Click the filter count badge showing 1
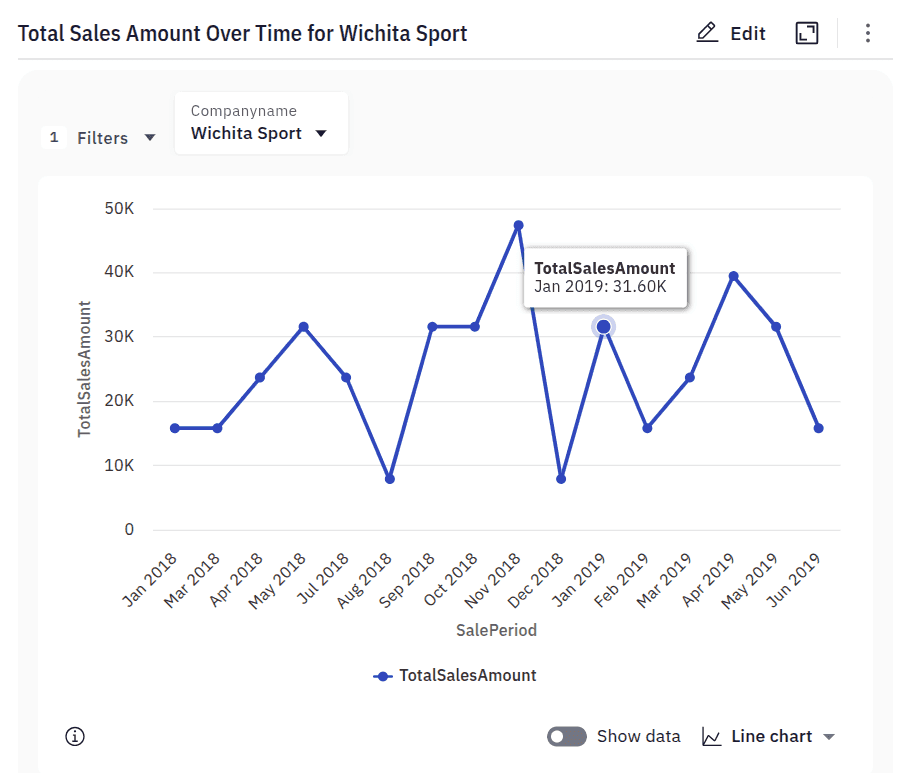Image resolution: width=907 pixels, height=773 pixels. click(x=54, y=137)
